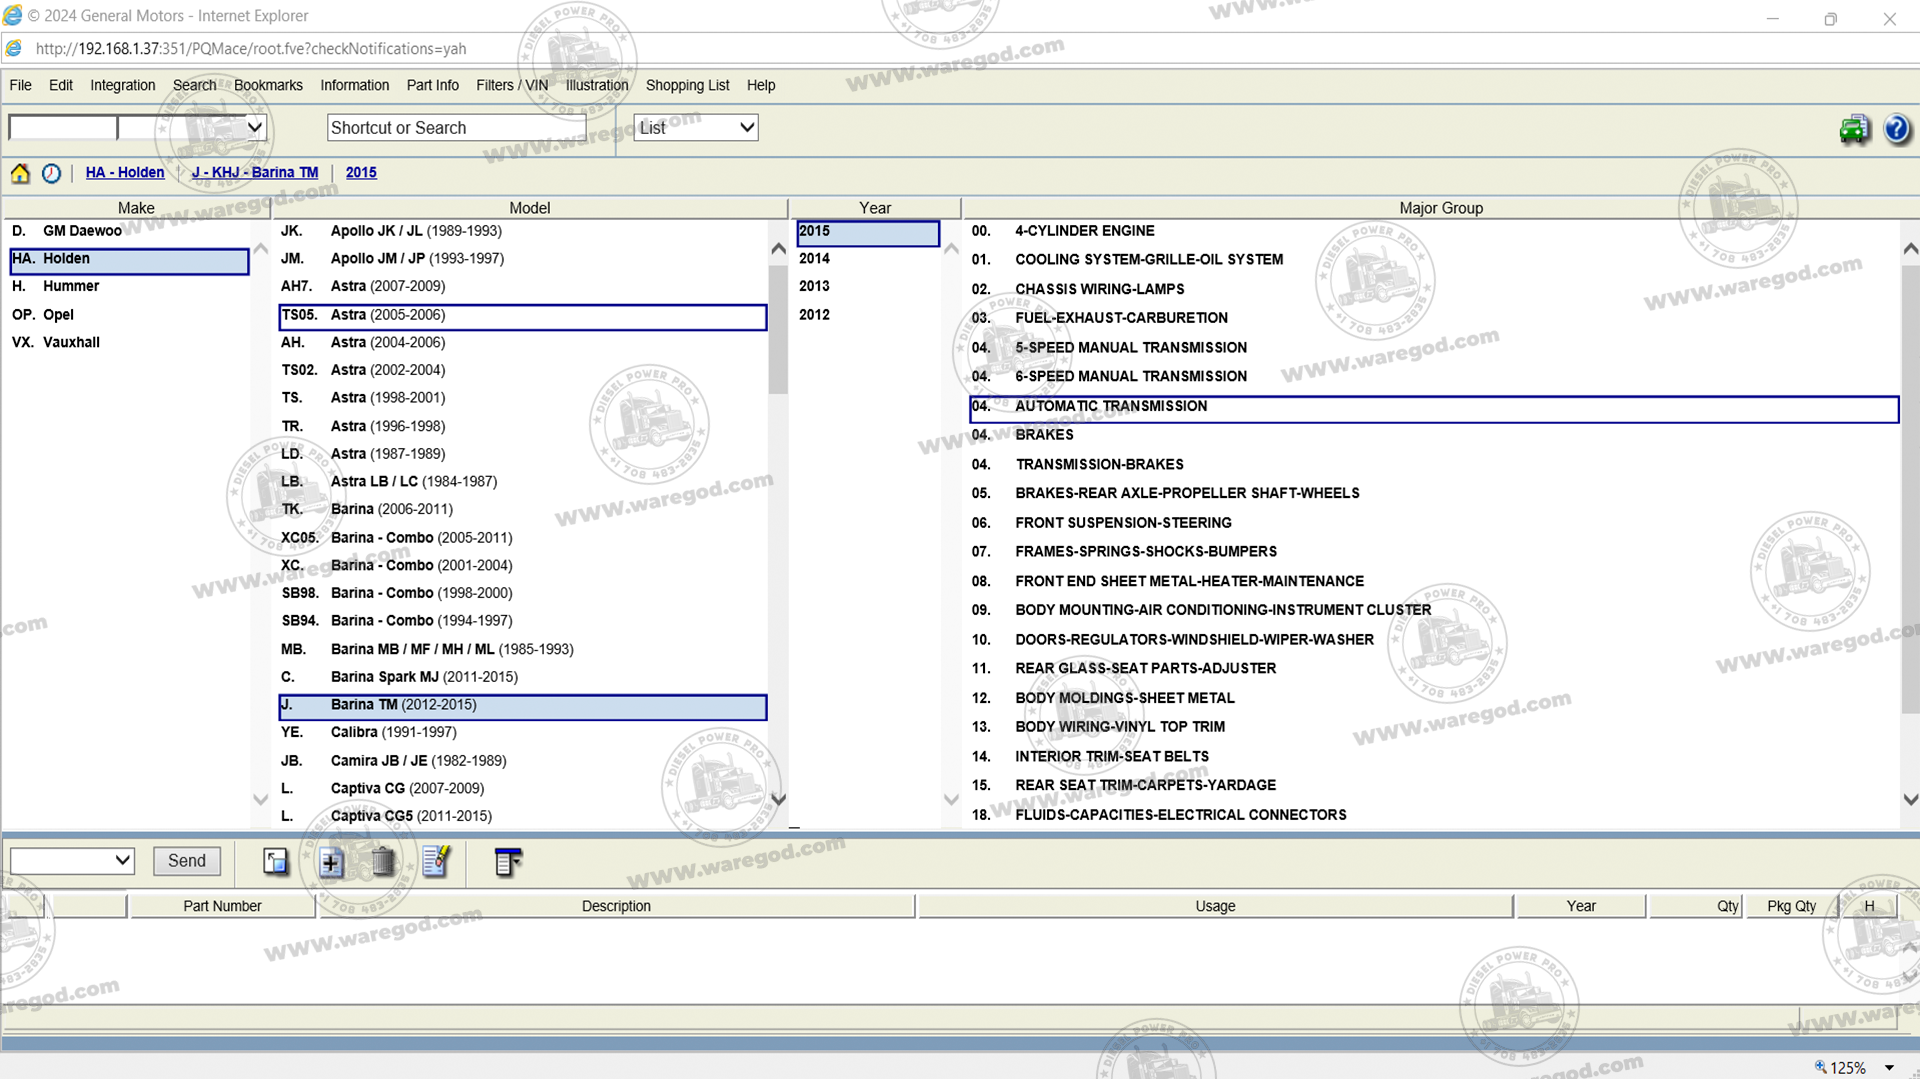The width and height of the screenshot is (1920, 1080).
Task: Select year 2013 in the Year list
Action: tap(814, 286)
